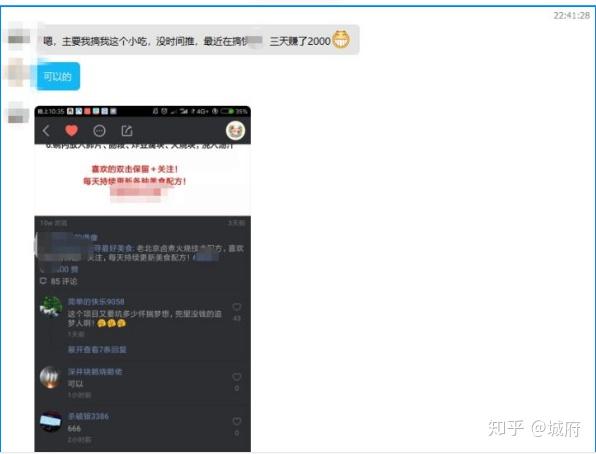596x454 pixels.
Task: Toggle the red heart like icon
Action: tap(71, 131)
